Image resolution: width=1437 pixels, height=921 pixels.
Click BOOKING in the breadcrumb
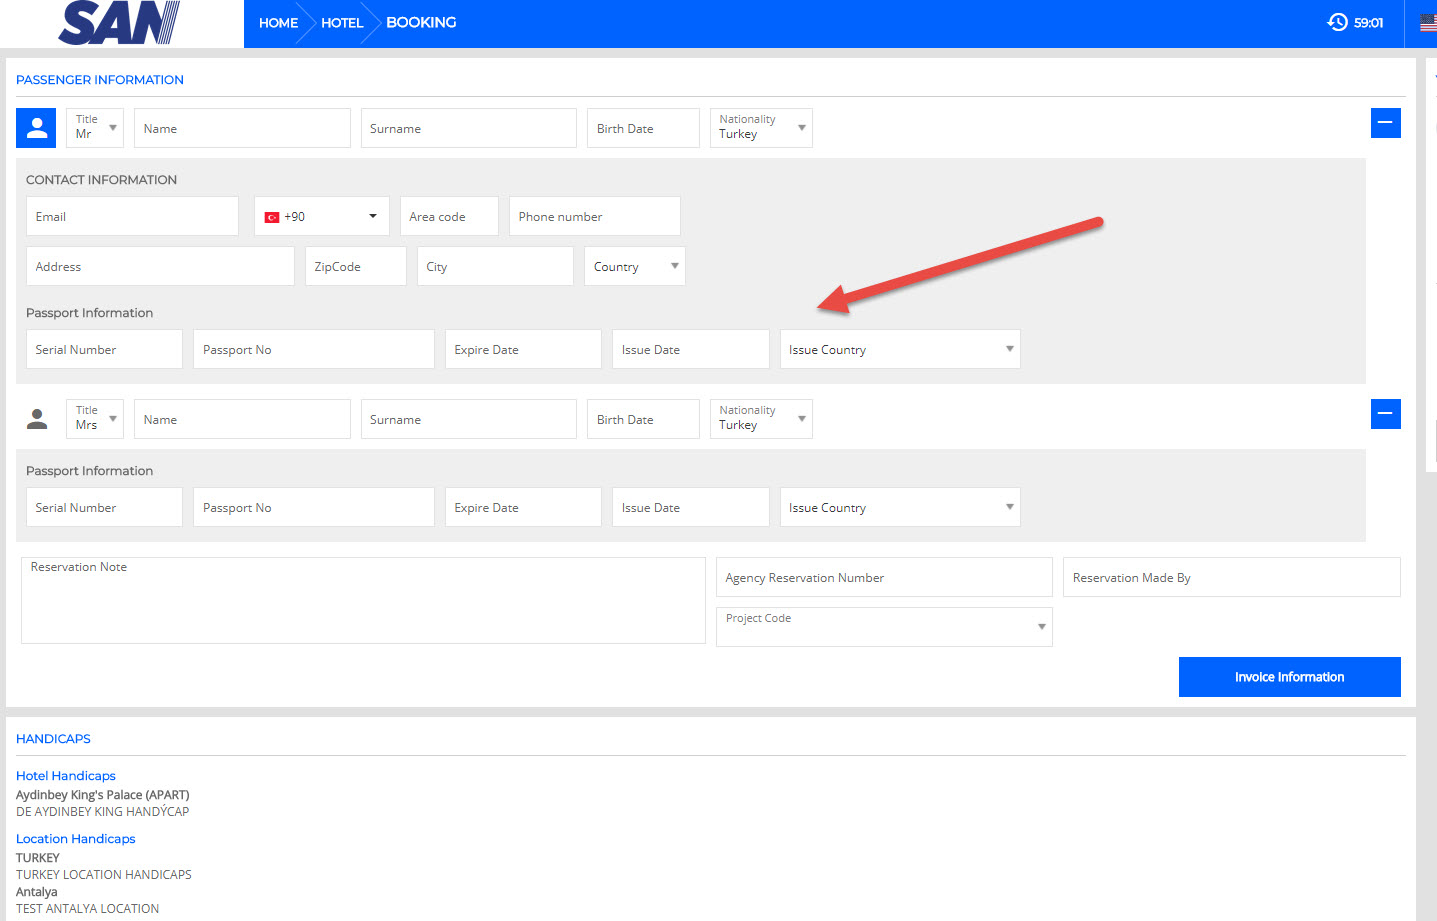421,23
